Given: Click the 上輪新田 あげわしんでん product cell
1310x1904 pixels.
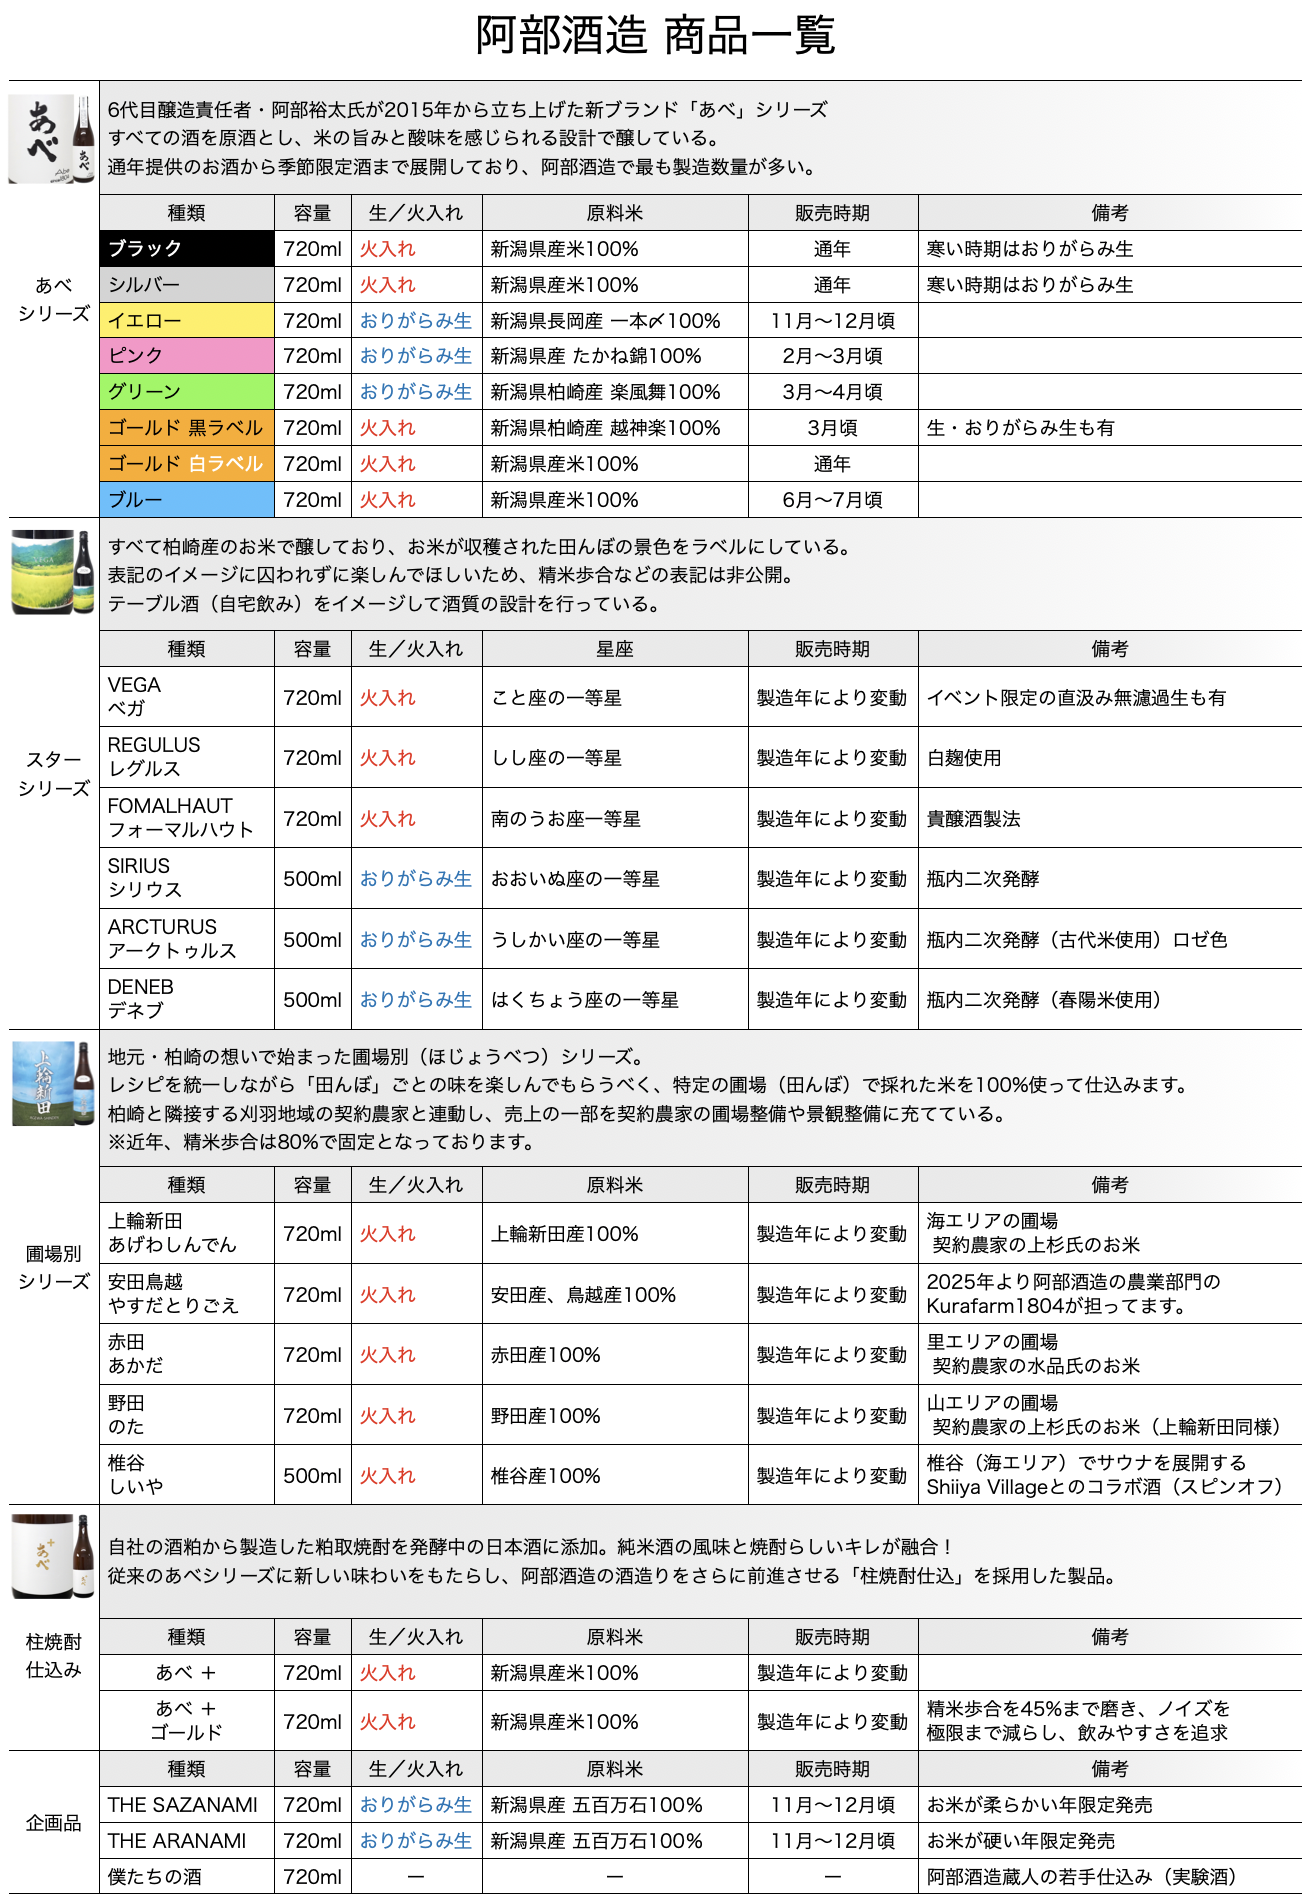Looking at the screenshot, I should pyautogui.click(x=187, y=1233).
